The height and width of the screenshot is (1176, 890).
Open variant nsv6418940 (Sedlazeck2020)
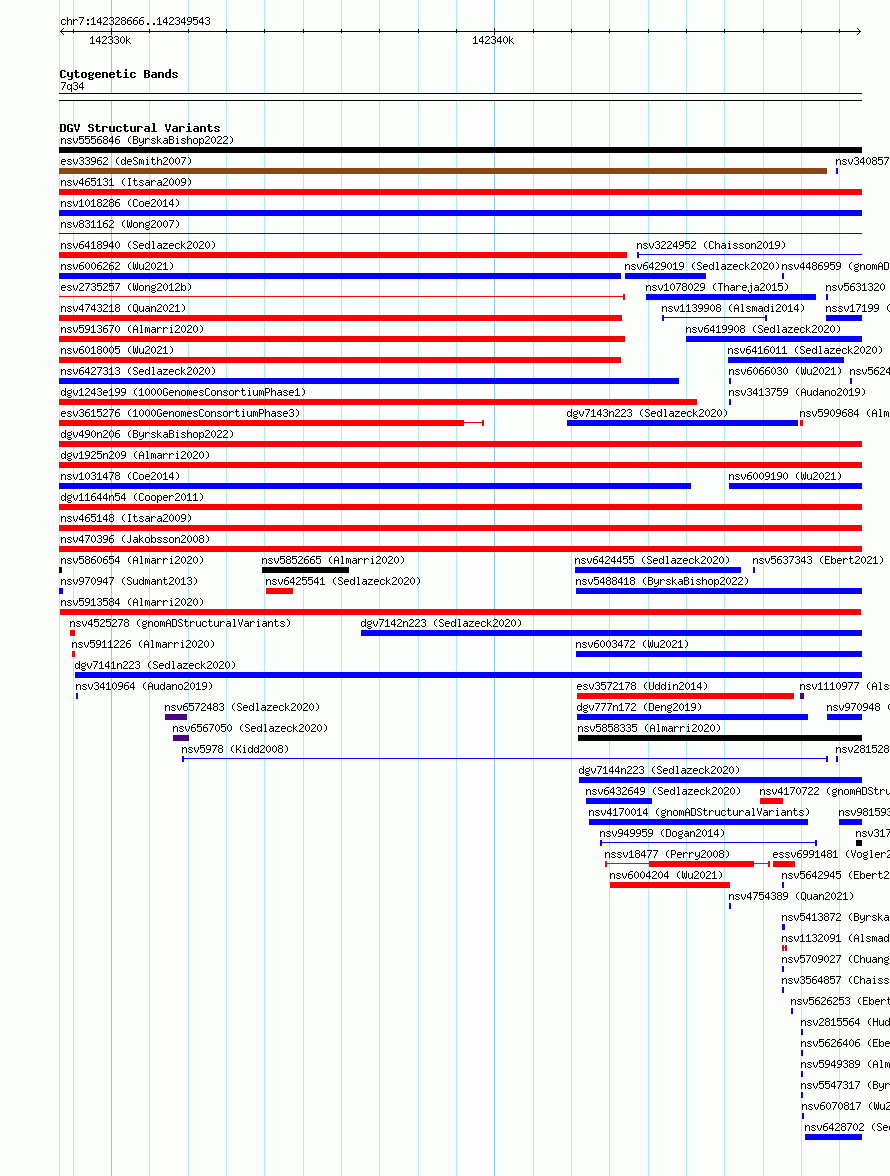coord(138,245)
